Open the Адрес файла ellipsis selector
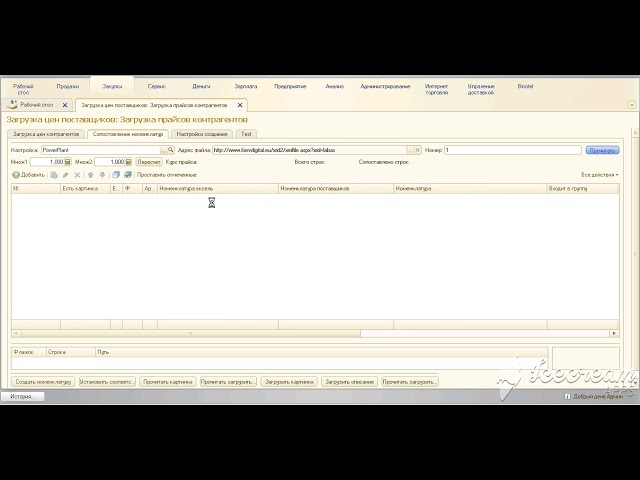This screenshot has width=640, height=480. coord(411,150)
